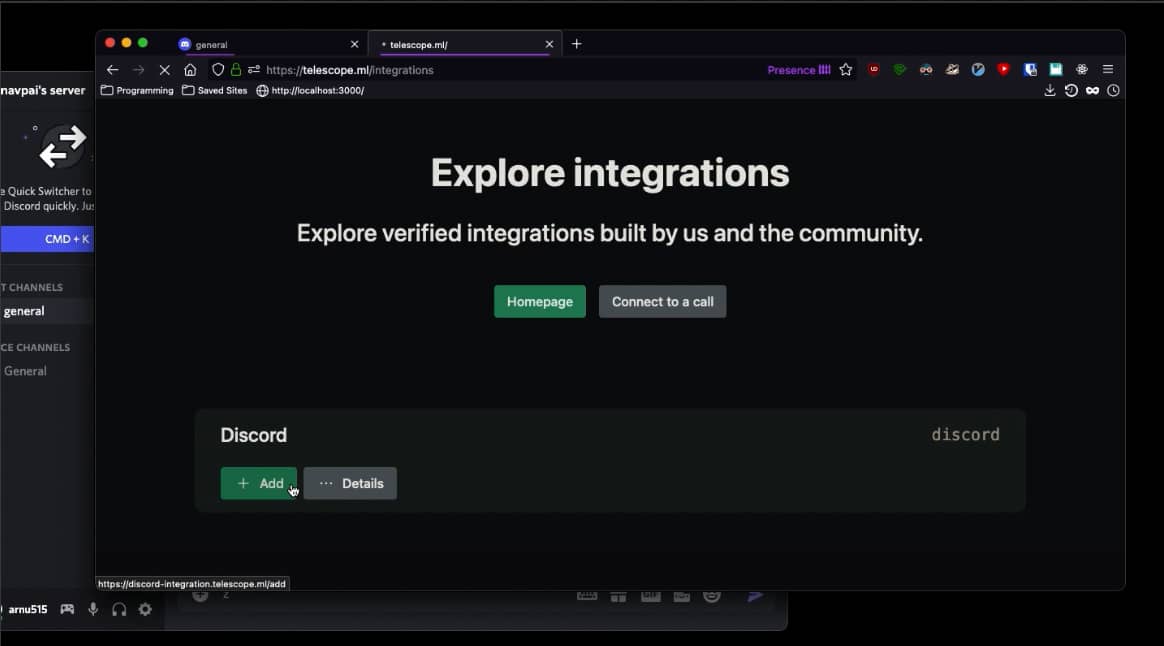Viewport: 1164px width, 646px height.
Task: Click the beige folded-map extension icon
Action: [952, 70]
